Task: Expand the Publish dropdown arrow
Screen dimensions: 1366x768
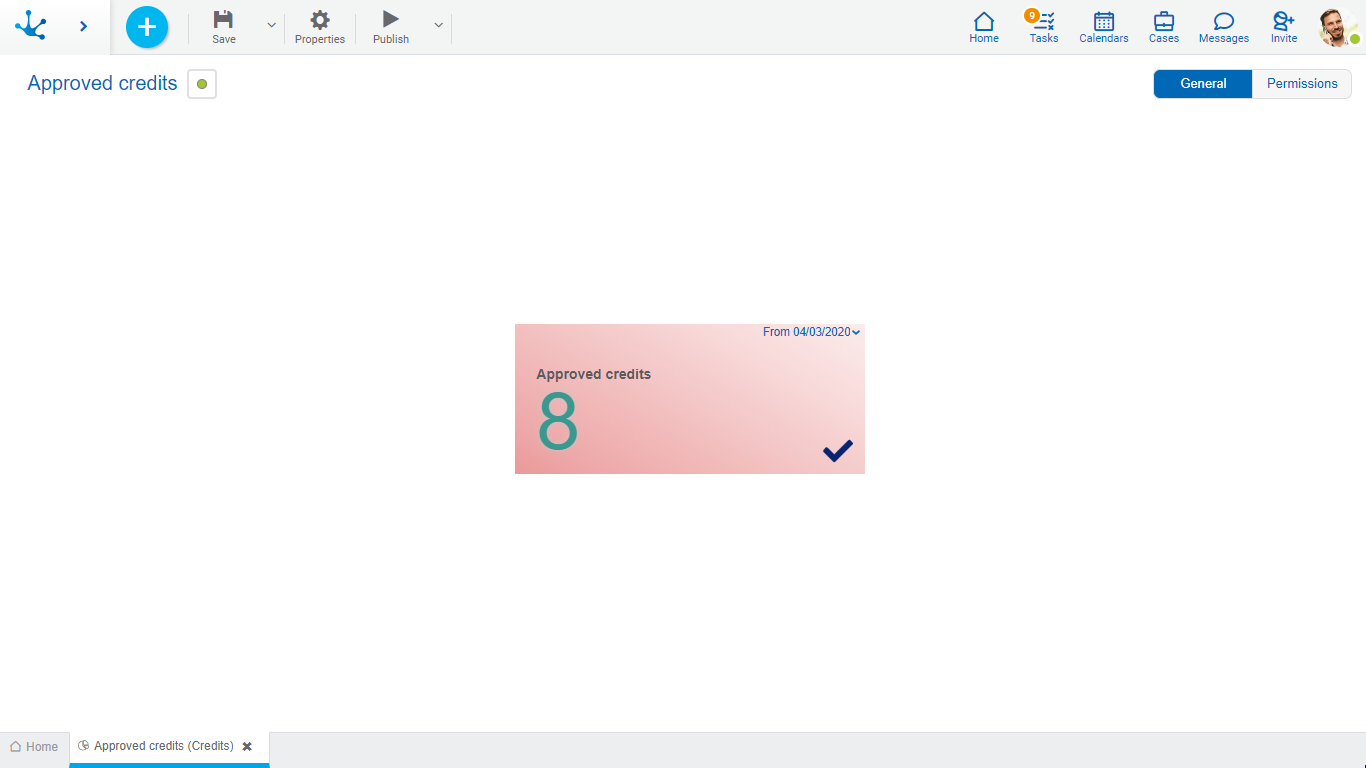Action: tap(438, 25)
